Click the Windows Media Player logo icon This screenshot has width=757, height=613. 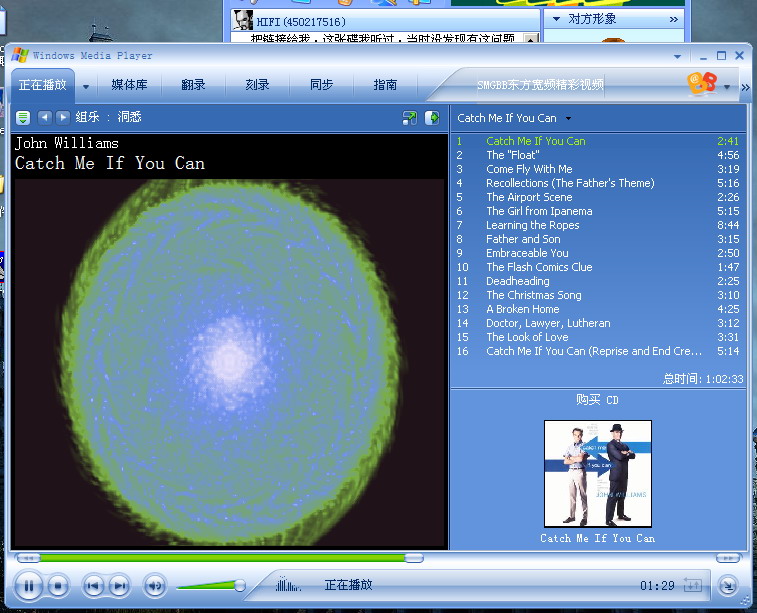(20, 55)
